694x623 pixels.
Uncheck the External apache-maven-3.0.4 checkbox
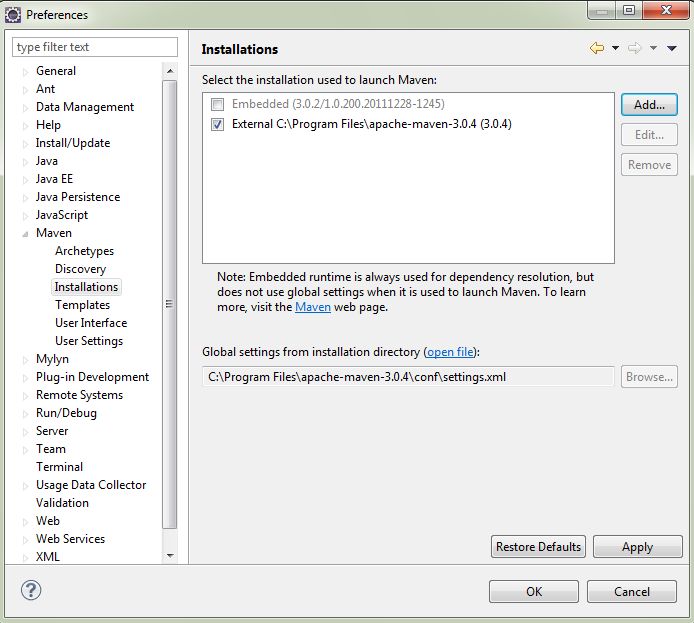tap(217, 124)
